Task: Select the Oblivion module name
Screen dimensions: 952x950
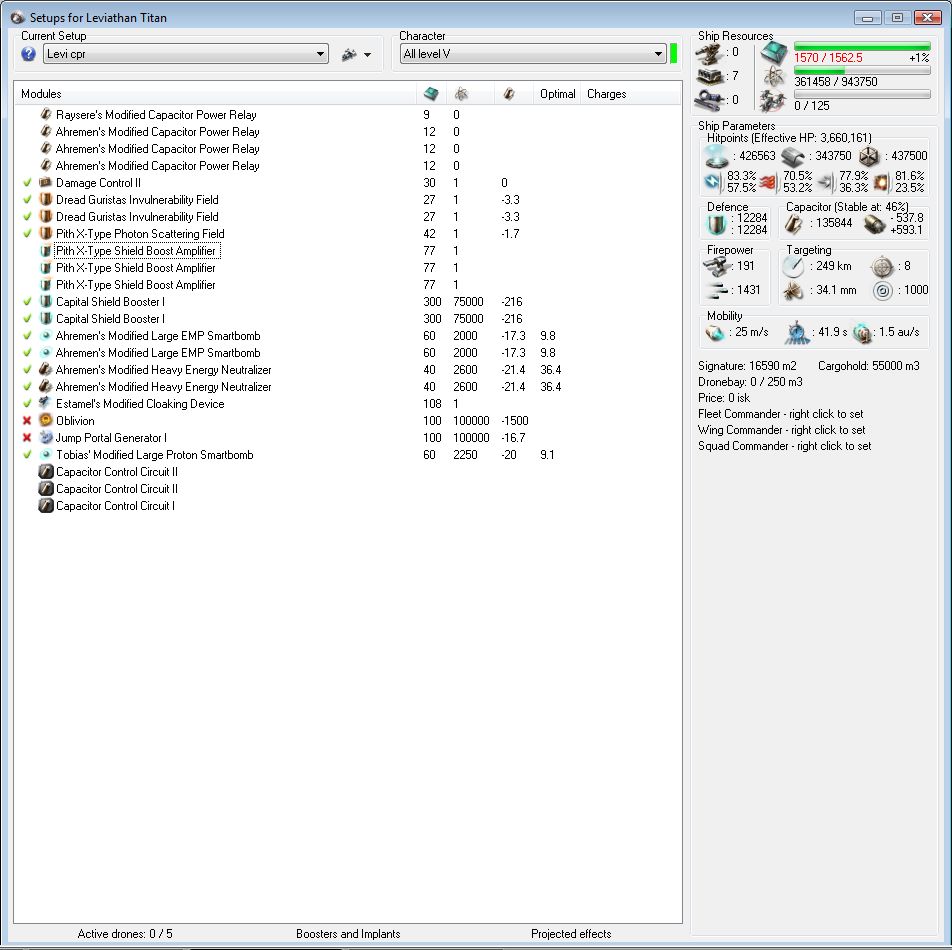Action: pyautogui.click(x=75, y=421)
